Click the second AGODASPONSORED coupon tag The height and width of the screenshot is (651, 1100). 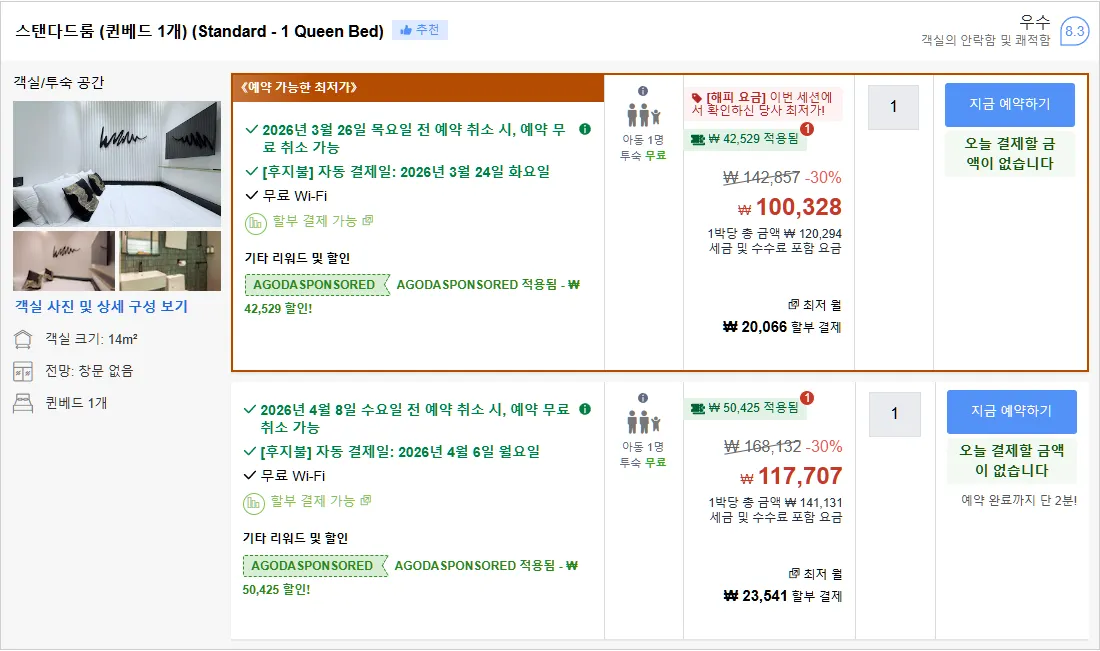[x=314, y=565]
